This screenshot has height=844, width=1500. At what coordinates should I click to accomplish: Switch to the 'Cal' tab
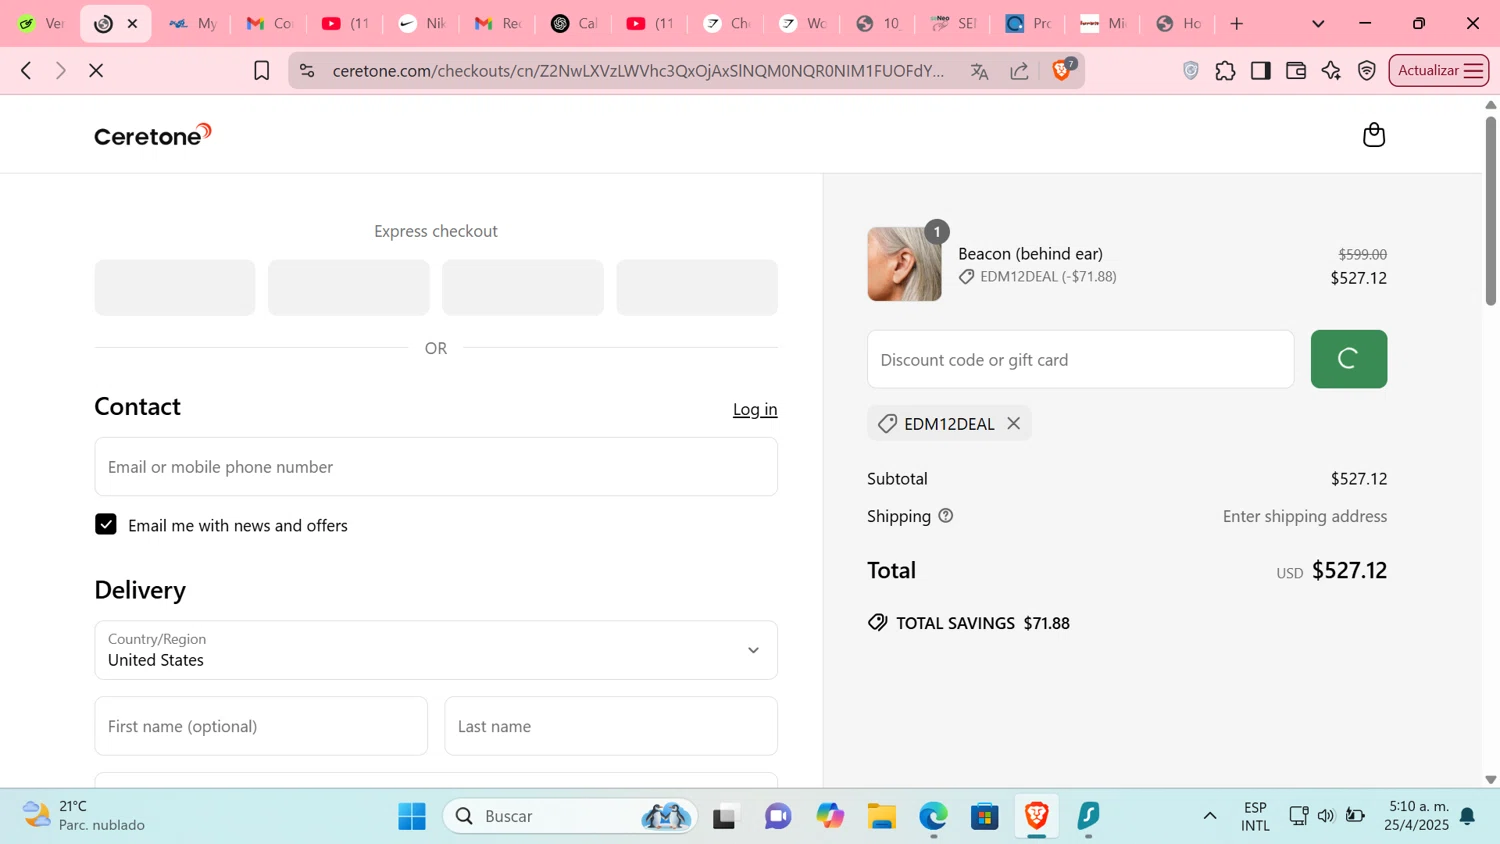point(573,23)
